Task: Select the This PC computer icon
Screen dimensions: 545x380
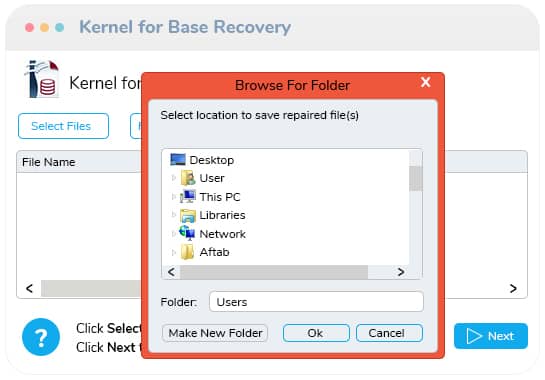Action: coord(188,196)
